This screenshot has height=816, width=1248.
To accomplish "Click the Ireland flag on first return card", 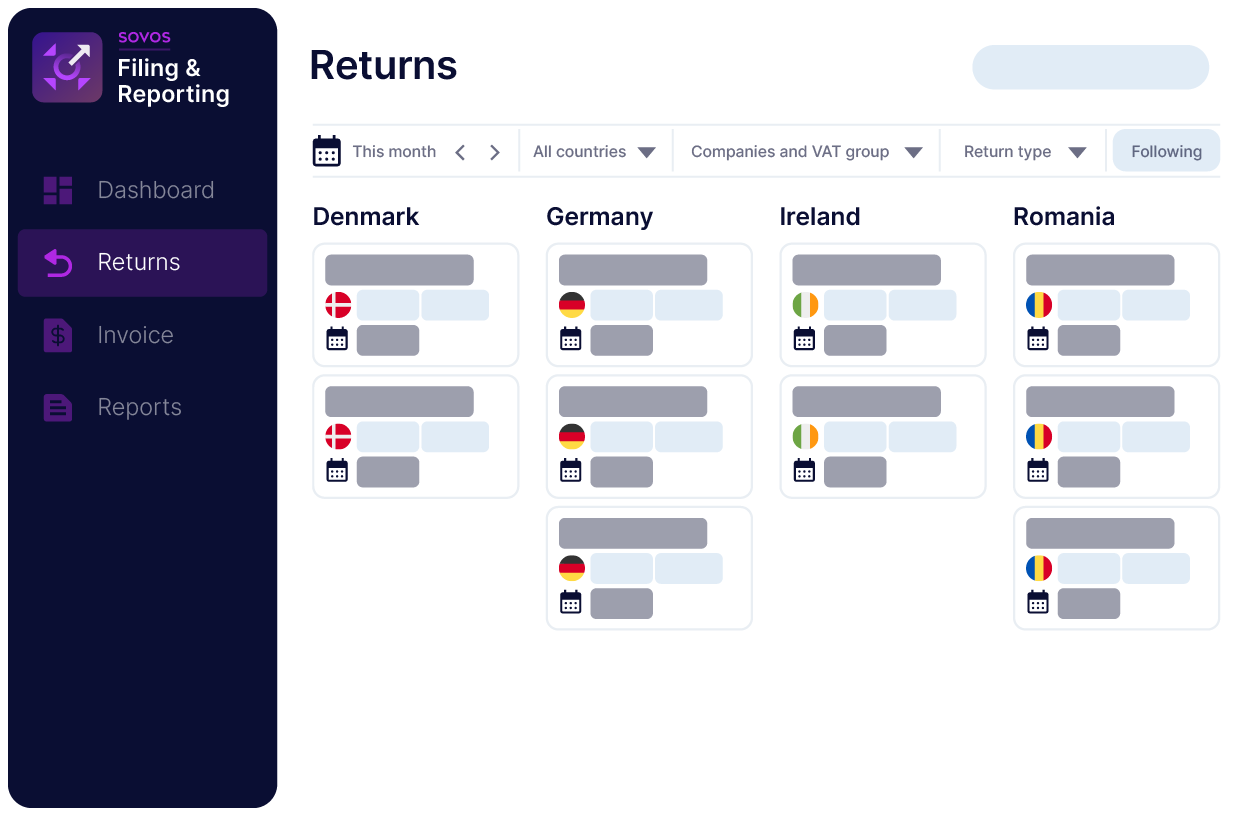I will pyautogui.click(x=805, y=305).
